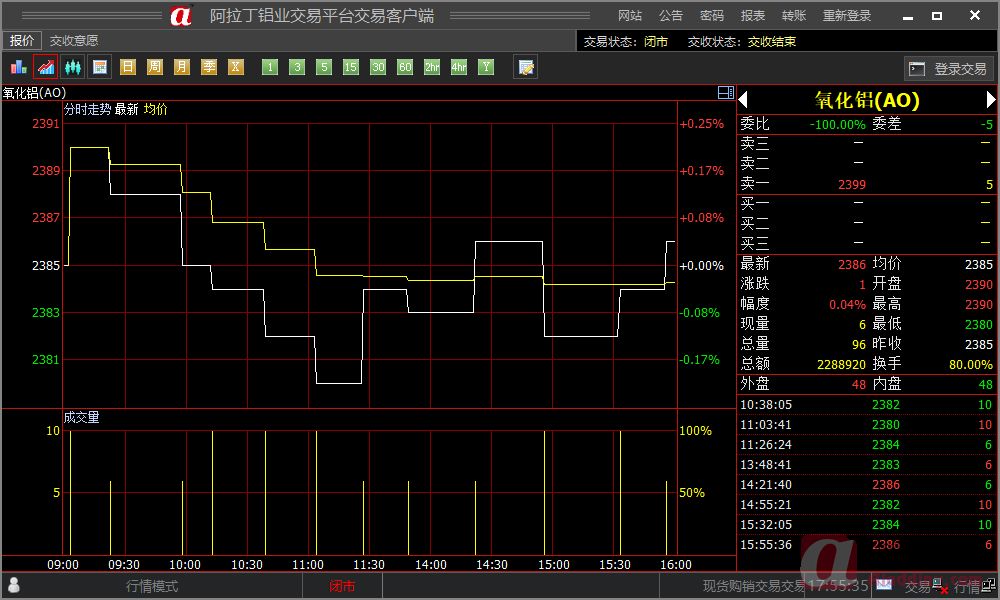The width and height of the screenshot is (1000, 600).
Task: Select the monthly (月) period button
Action: click(182, 67)
